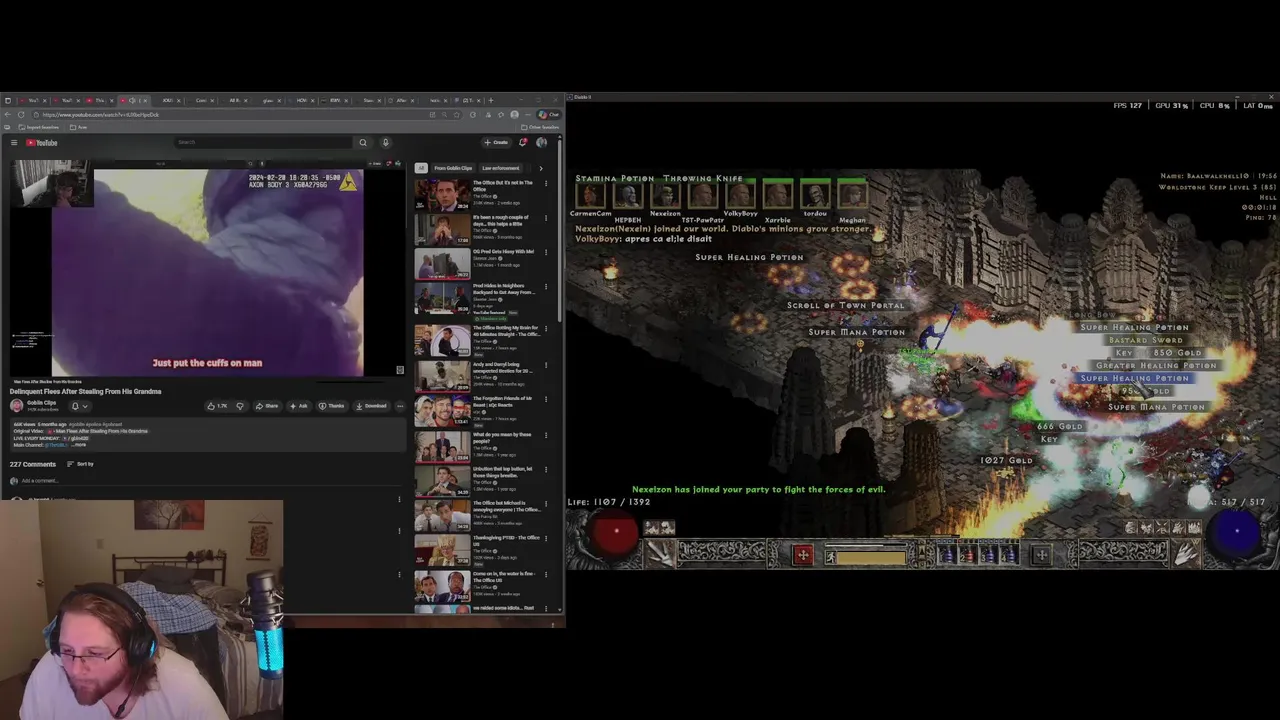Click the blue mana orb
Screen dimensions: 1280x720
click(x=1236, y=533)
